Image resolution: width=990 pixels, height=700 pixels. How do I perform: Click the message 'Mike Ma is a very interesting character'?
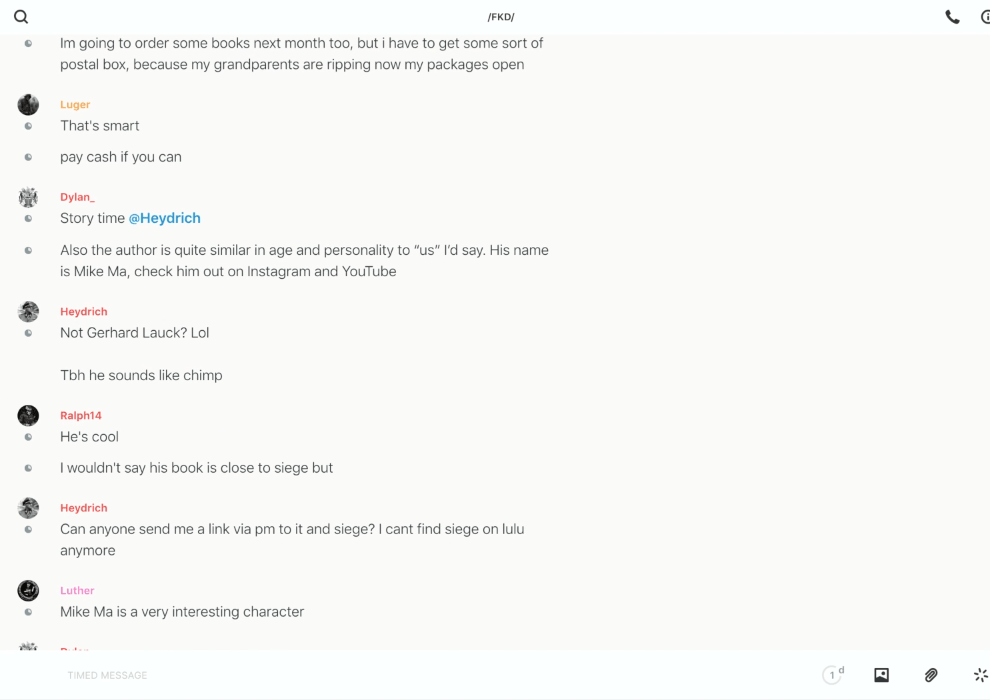182,611
